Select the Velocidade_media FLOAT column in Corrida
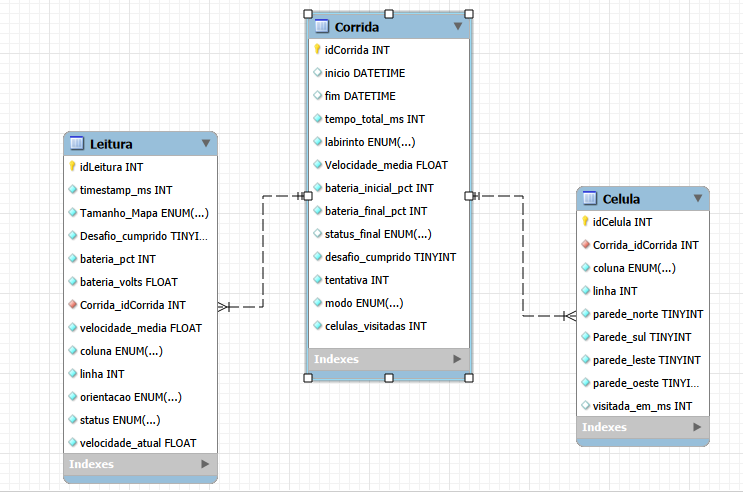The height and width of the screenshot is (492, 743). pos(386,165)
